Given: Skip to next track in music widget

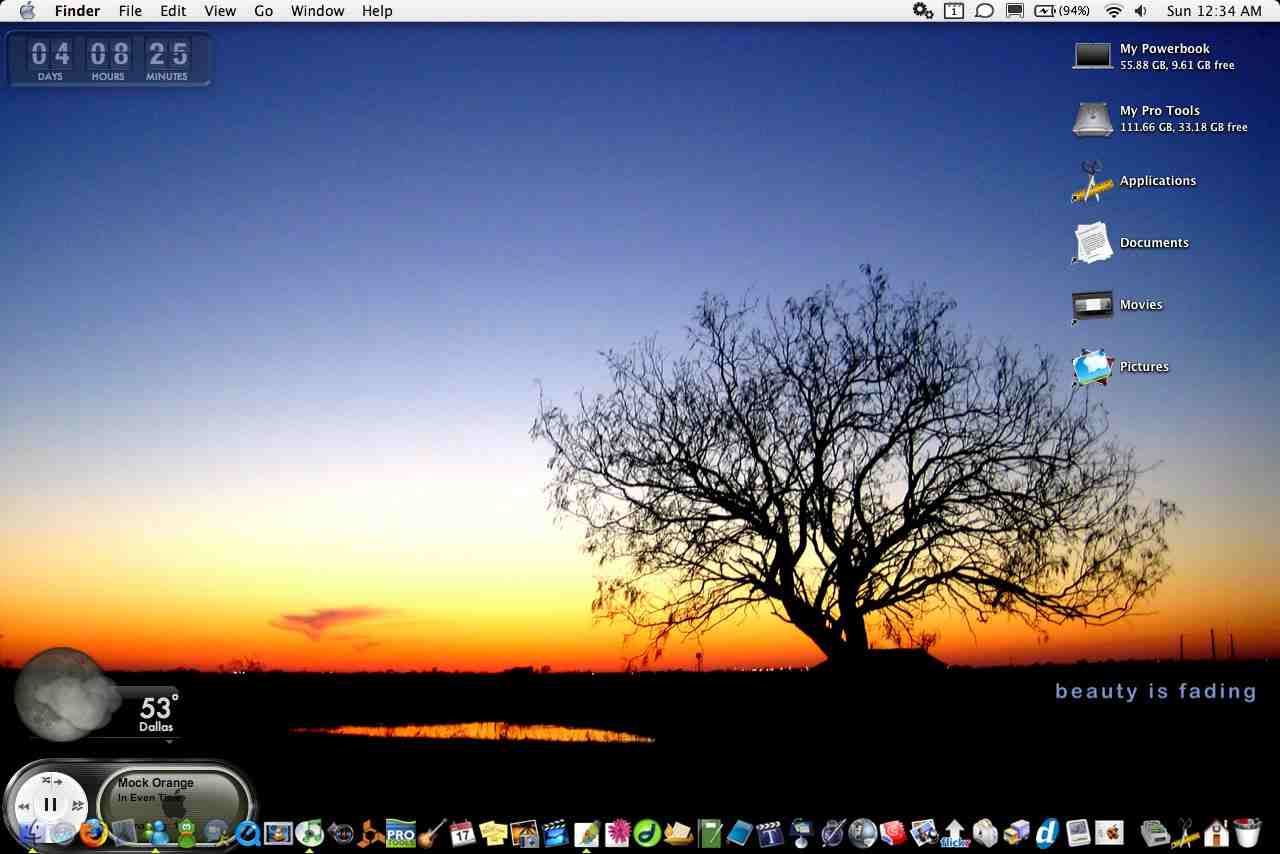Looking at the screenshot, I should pos(78,805).
